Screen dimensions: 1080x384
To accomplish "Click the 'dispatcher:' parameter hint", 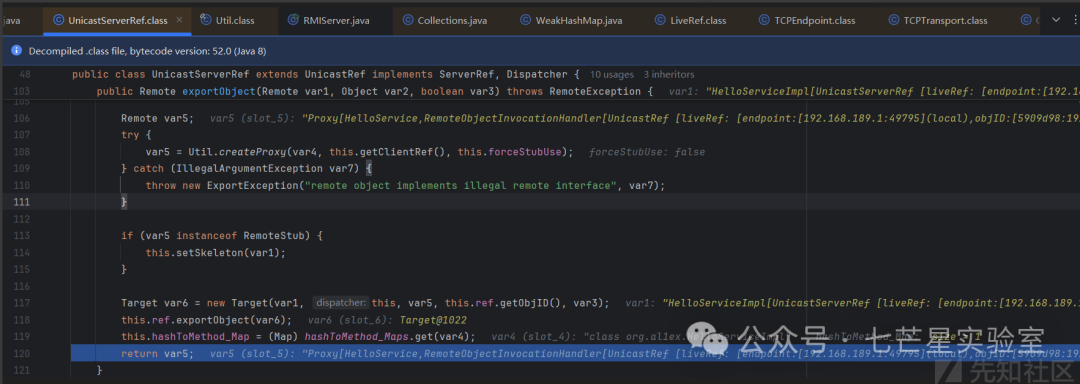I will (x=340, y=303).
